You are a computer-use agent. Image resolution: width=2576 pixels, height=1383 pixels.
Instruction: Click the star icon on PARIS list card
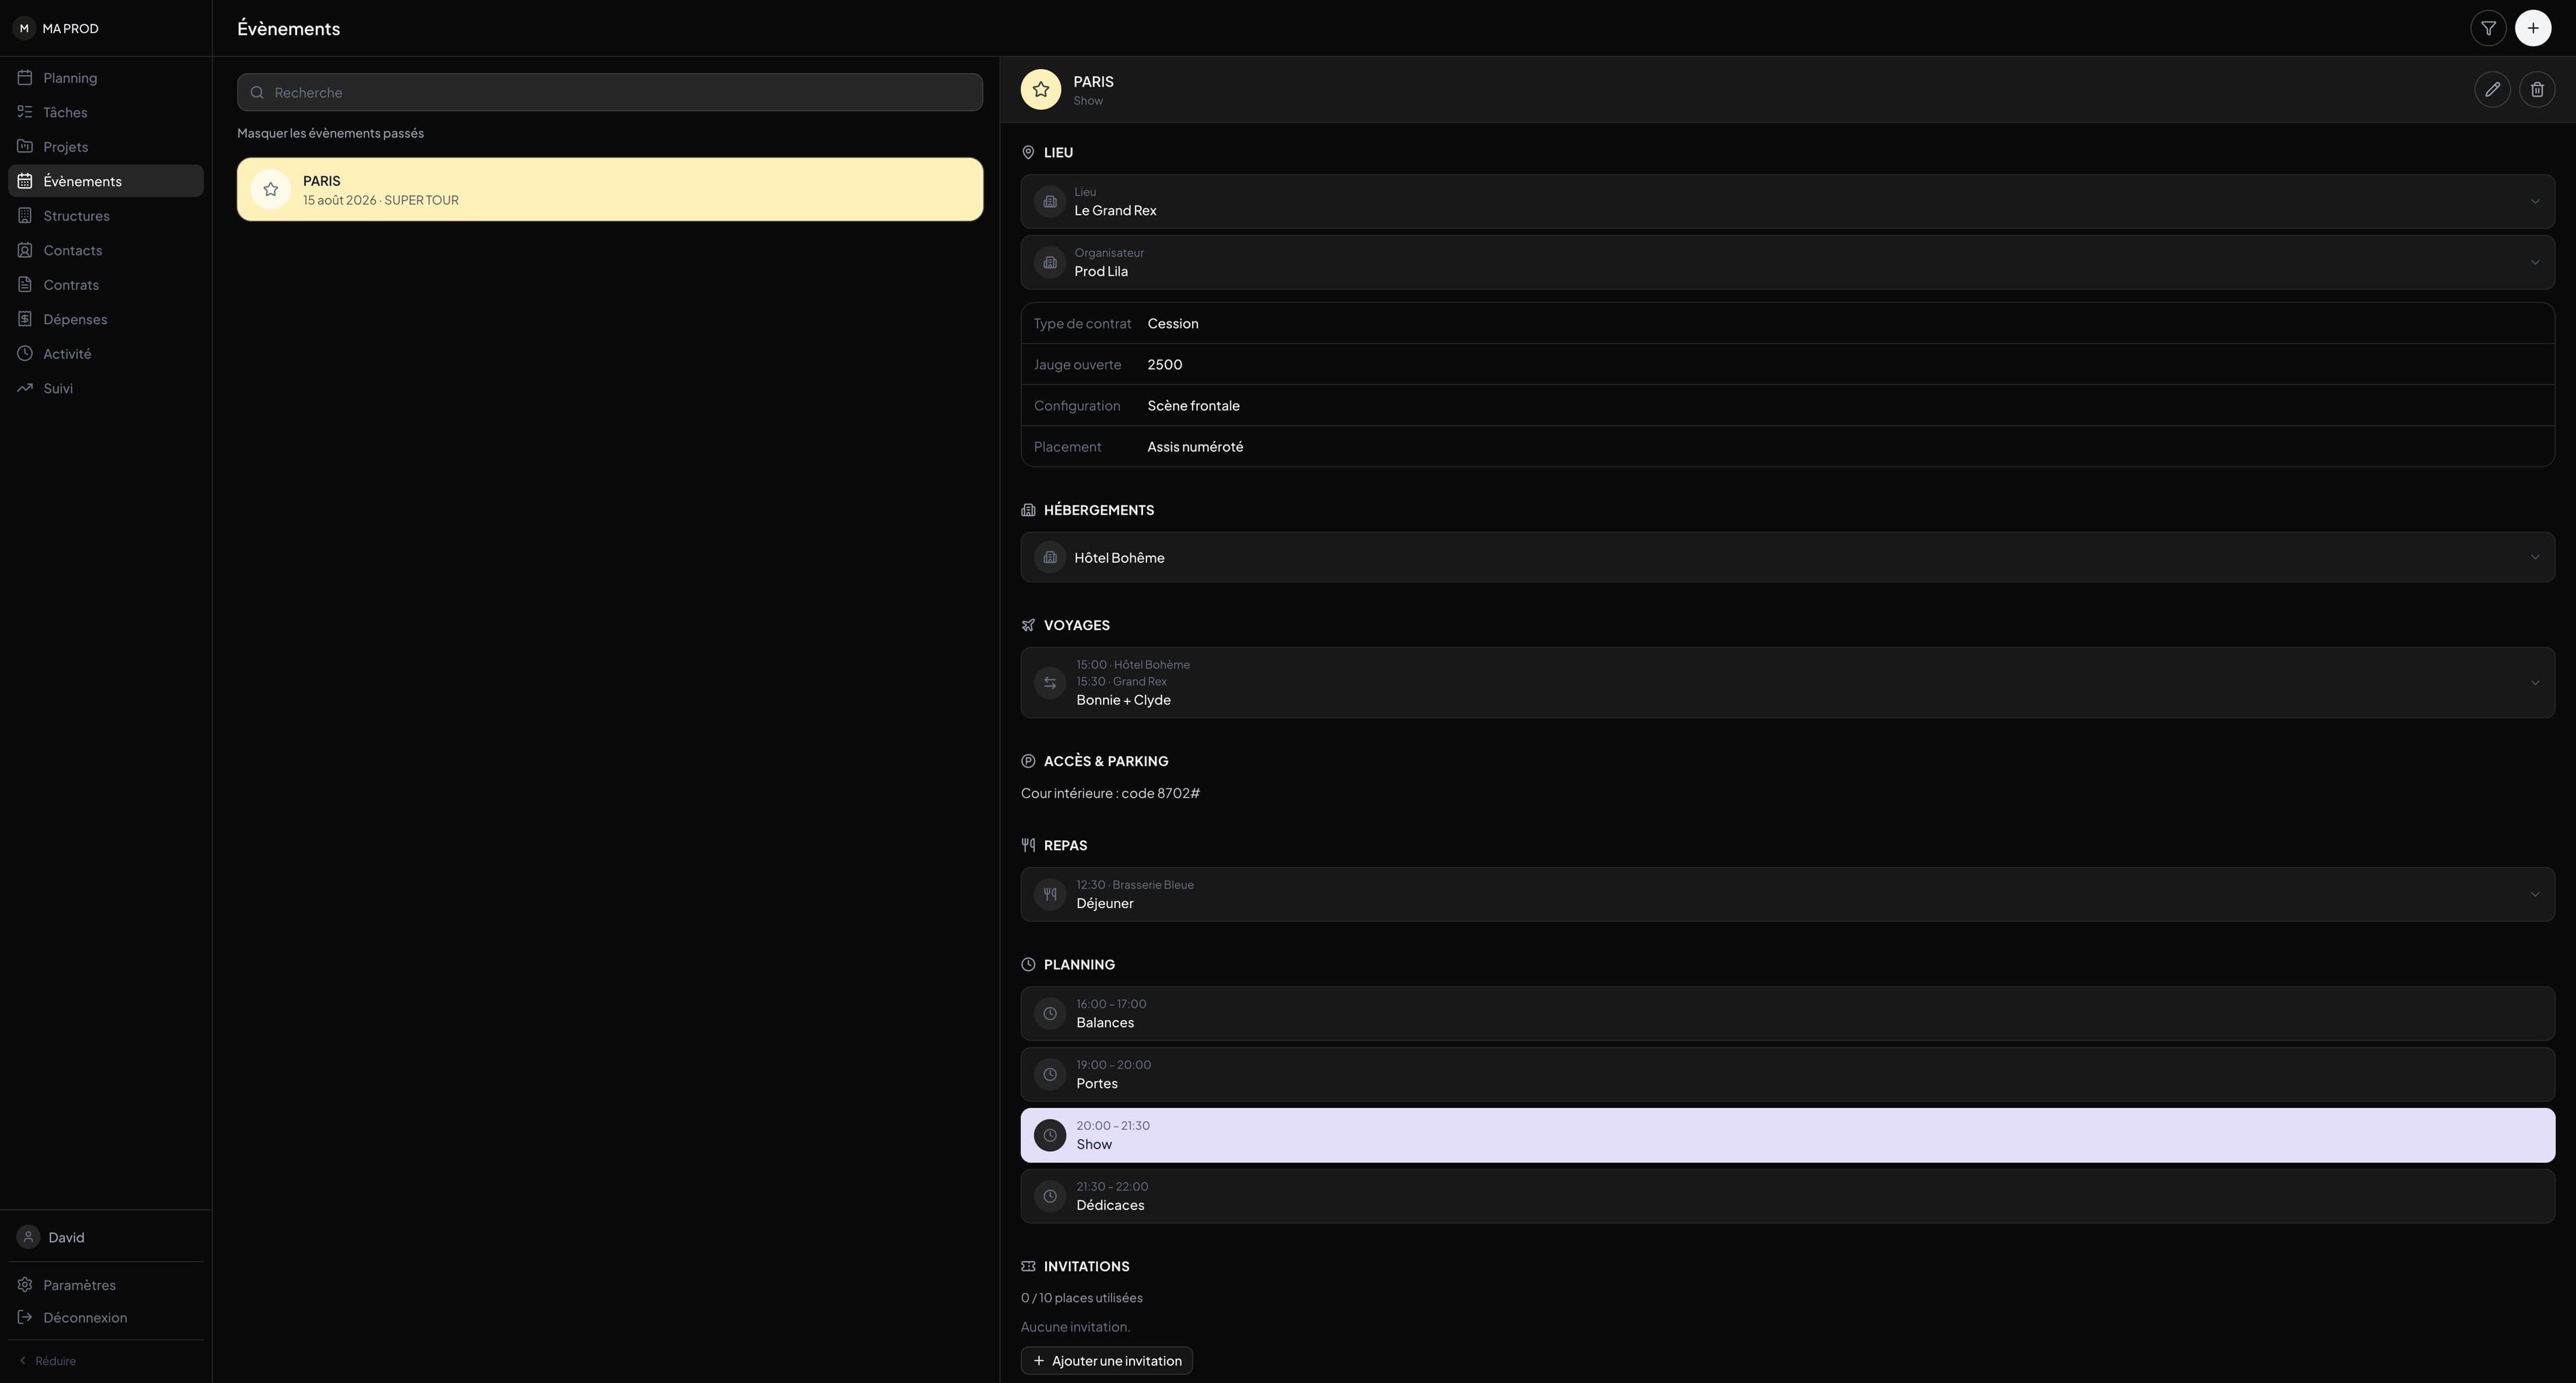270,189
